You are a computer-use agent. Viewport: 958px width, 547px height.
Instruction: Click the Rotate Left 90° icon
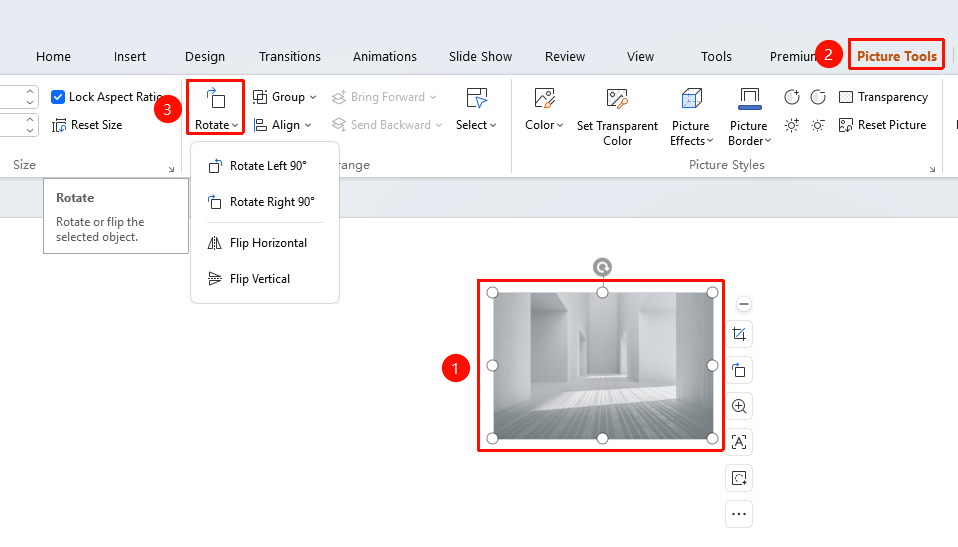click(x=214, y=166)
